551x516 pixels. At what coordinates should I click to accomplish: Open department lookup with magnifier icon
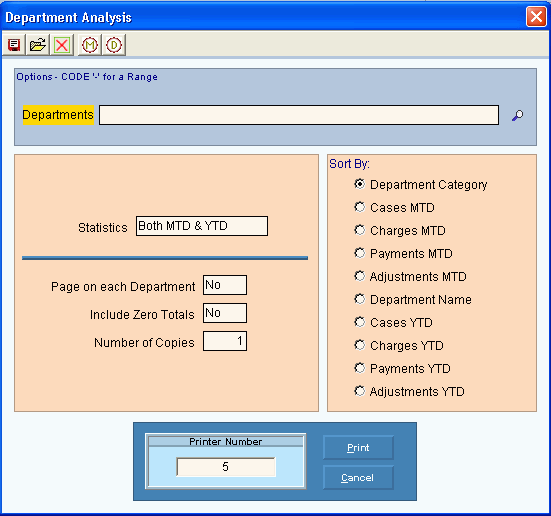[x=517, y=115]
